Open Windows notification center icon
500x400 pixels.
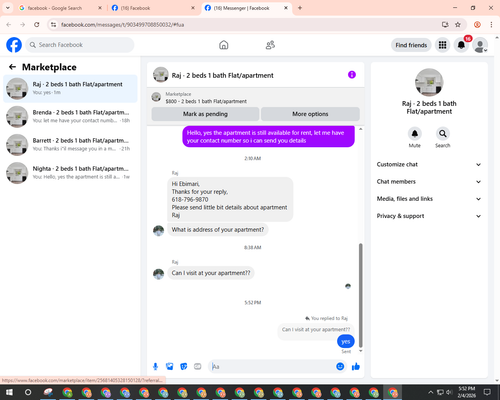487,392
